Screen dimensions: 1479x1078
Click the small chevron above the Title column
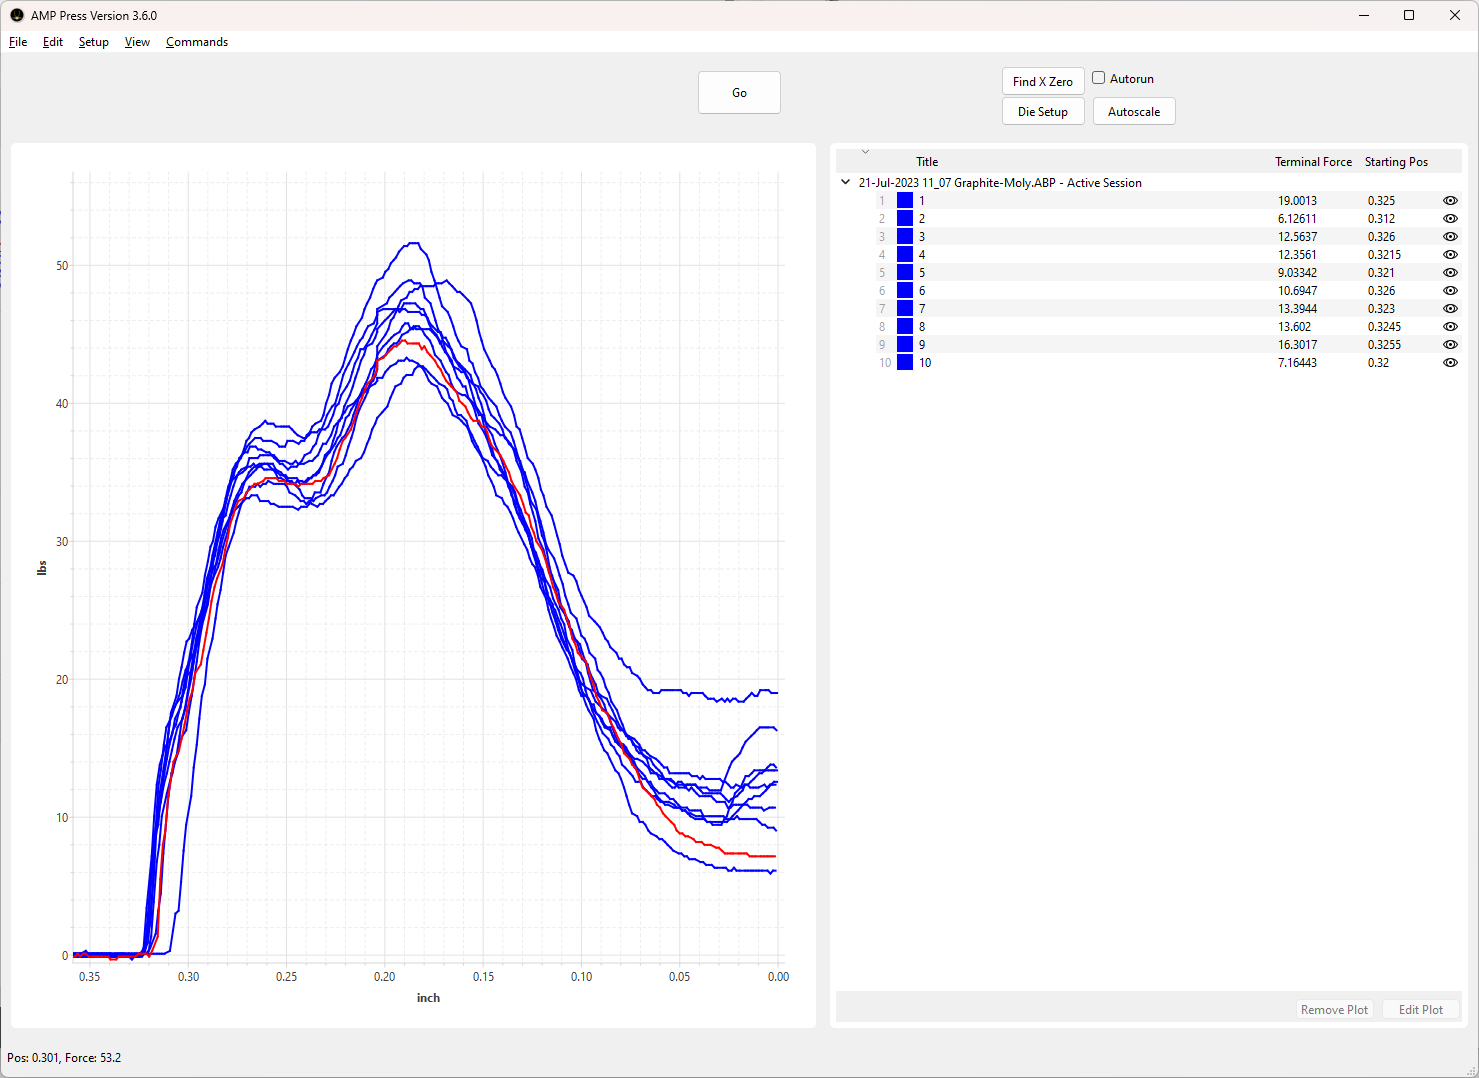click(x=866, y=151)
